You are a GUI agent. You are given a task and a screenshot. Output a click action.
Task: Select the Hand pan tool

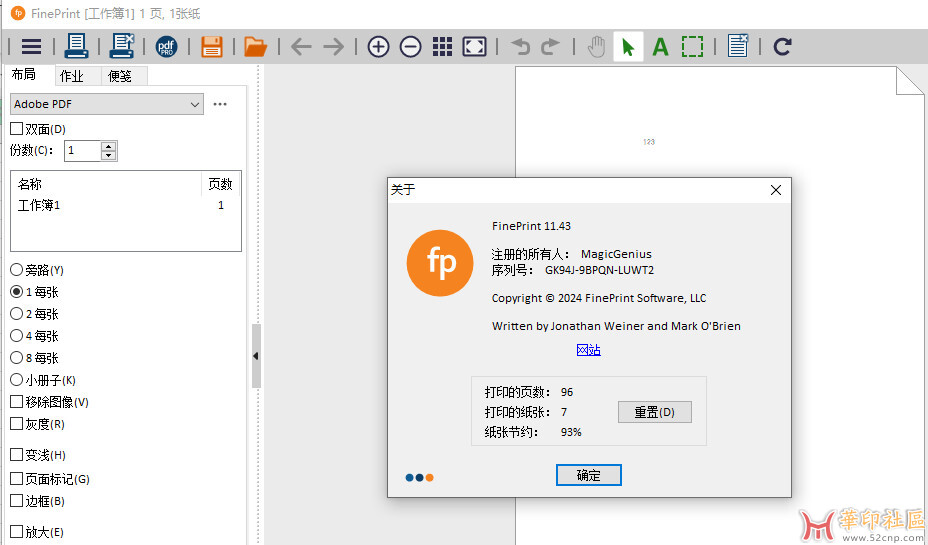[597, 47]
